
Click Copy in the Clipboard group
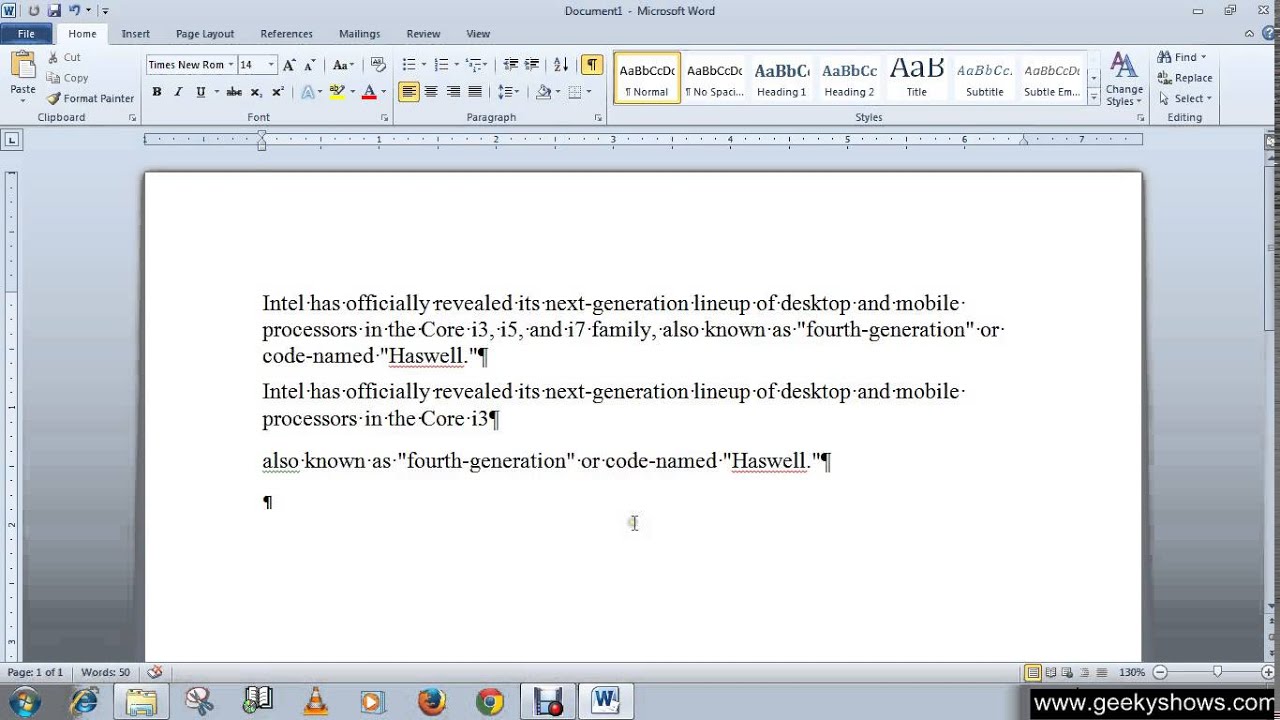[67, 78]
